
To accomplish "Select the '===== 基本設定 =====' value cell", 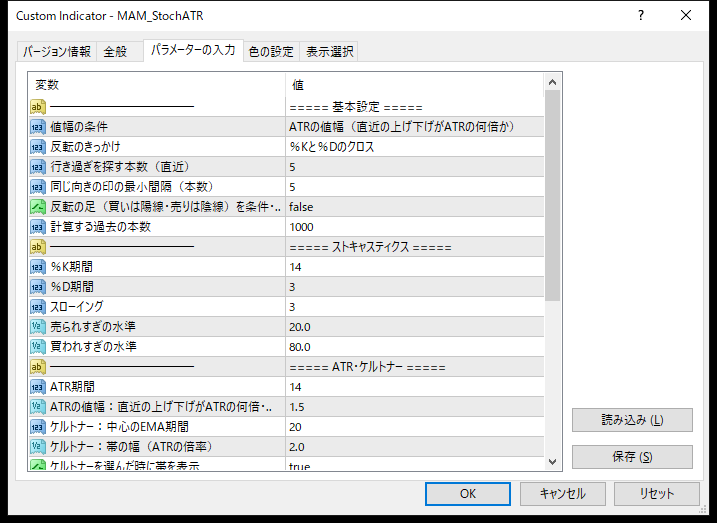I will (x=415, y=107).
